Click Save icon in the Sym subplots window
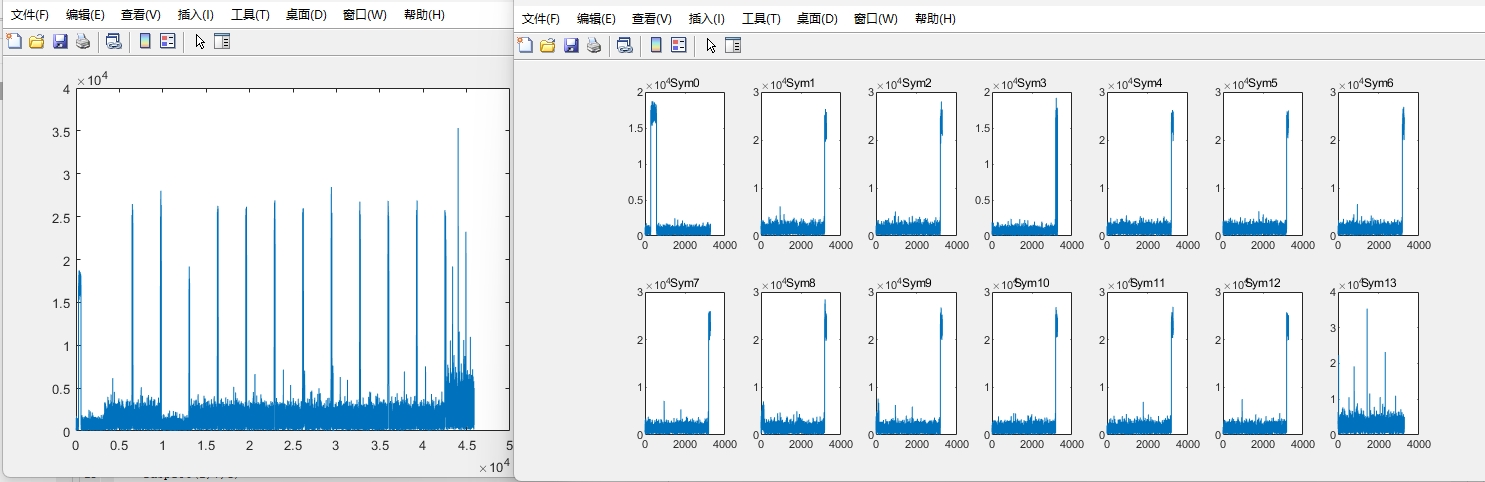 coord(571,45)
